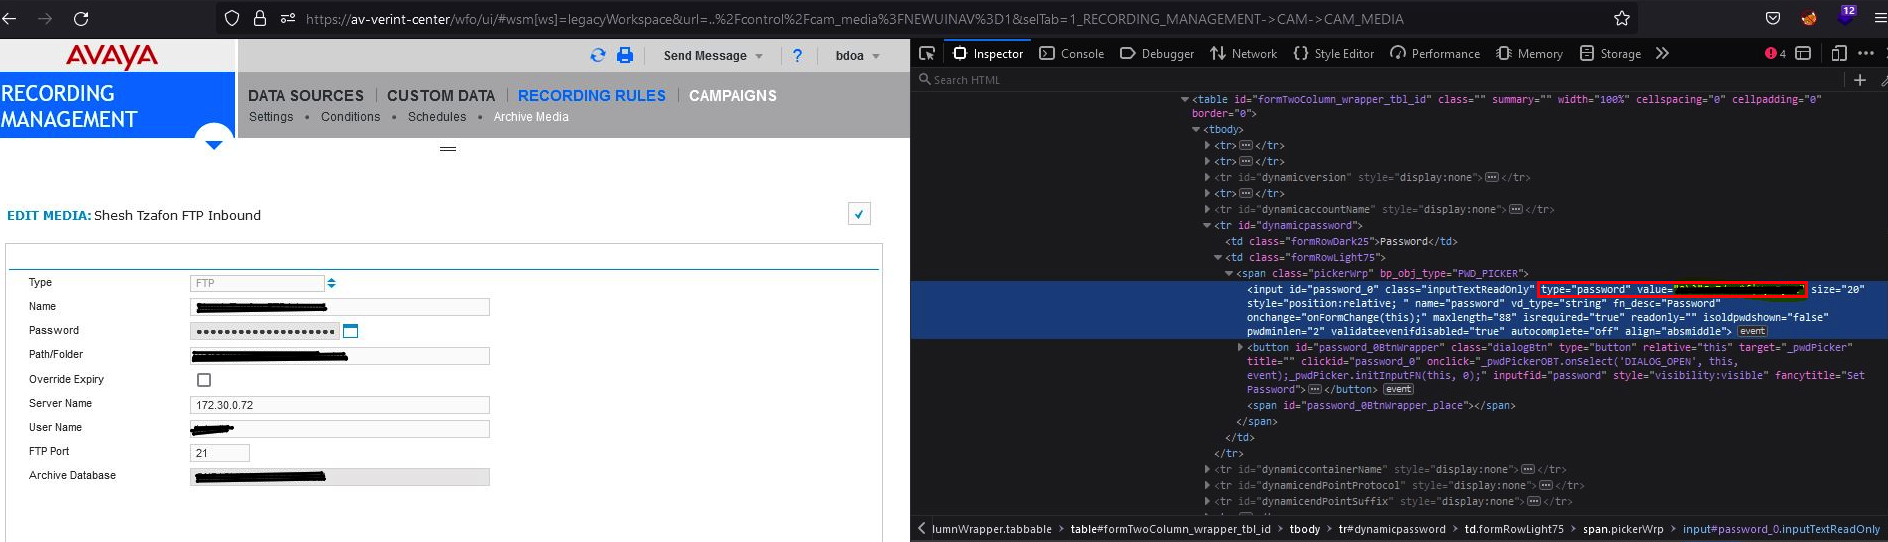Image resolution: width=1888 pixels, height=542 pixels.
Task: Toggle the Override Expiry checkbox
Action: click(204, 380)
